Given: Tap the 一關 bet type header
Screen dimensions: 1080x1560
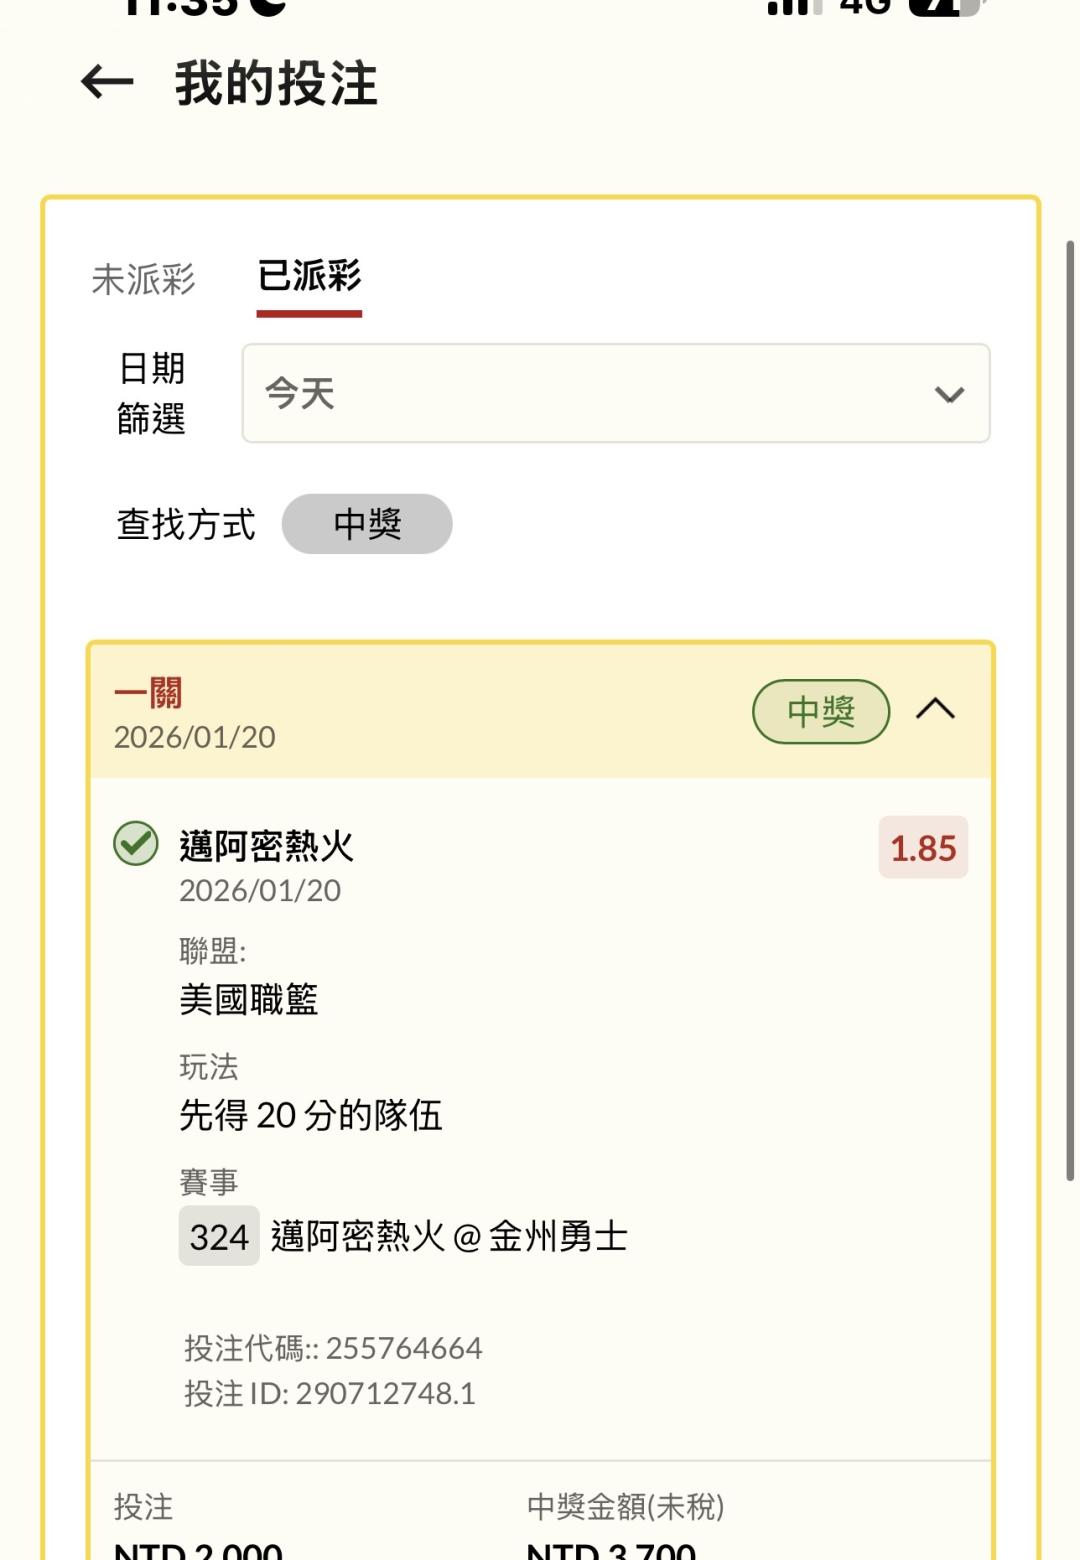Looking at the screenshot, I should (148, 692).
